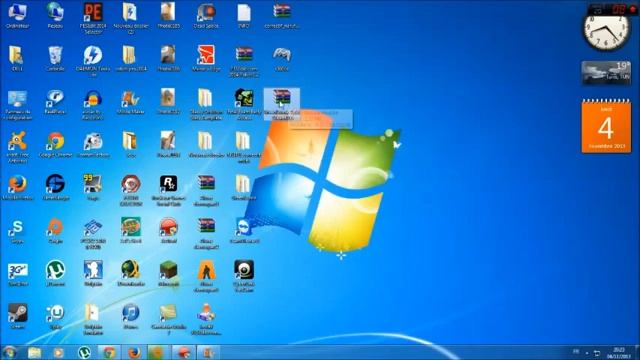Open the DELL folder
The height and width of the screenshot is (360, 640).
click(x=17, y=58)
